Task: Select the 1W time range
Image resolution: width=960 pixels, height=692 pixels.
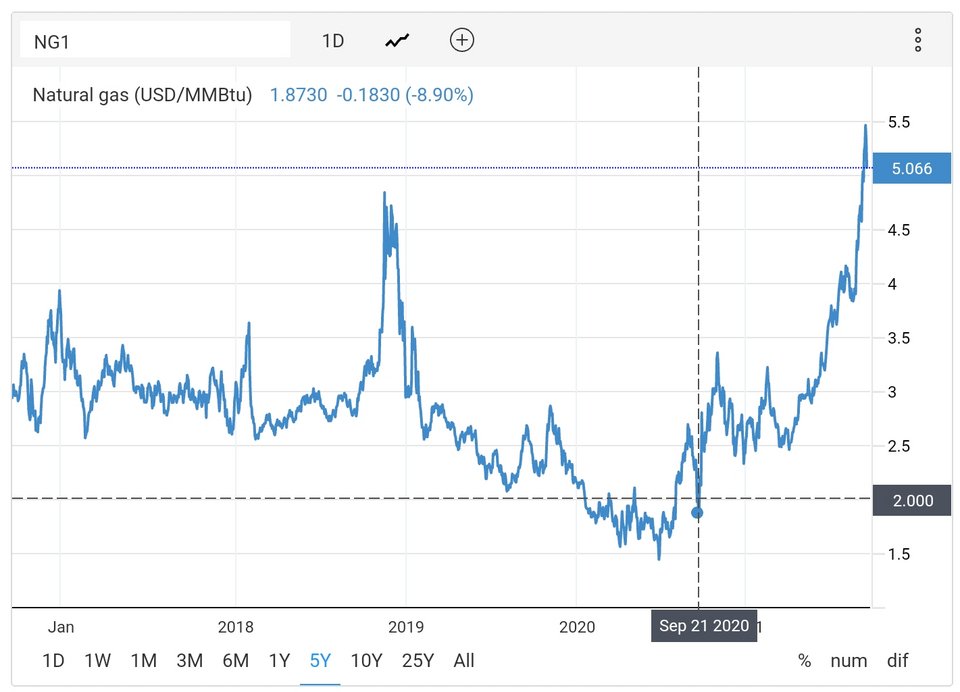Action: [x=98, y=660]
